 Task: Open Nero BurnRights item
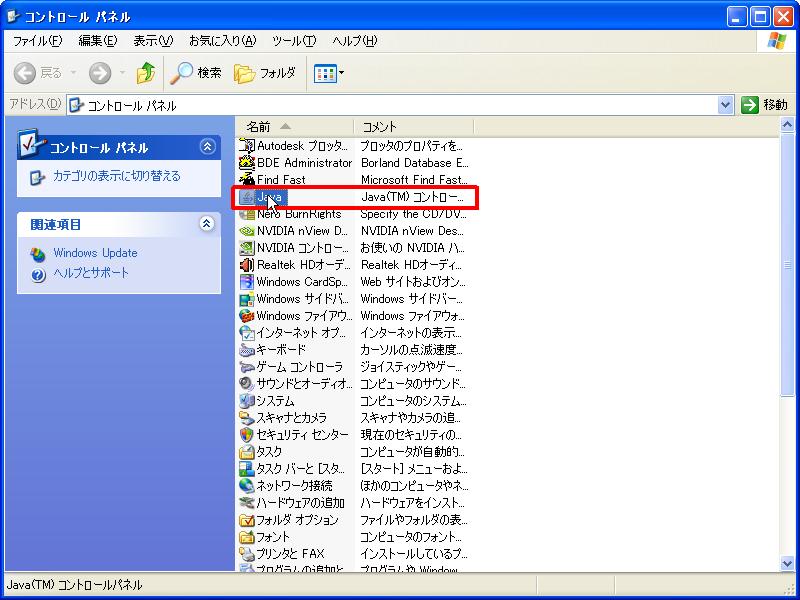296,214
